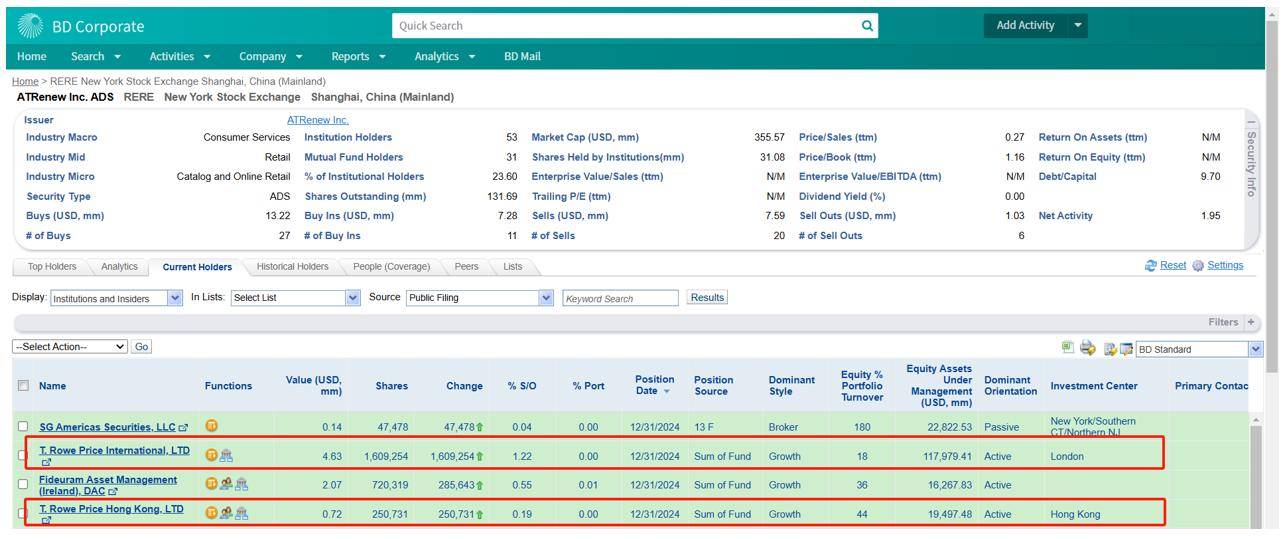1286x539 pixels.
Task: Expand the Search menu
Action: tap(96, 56)
